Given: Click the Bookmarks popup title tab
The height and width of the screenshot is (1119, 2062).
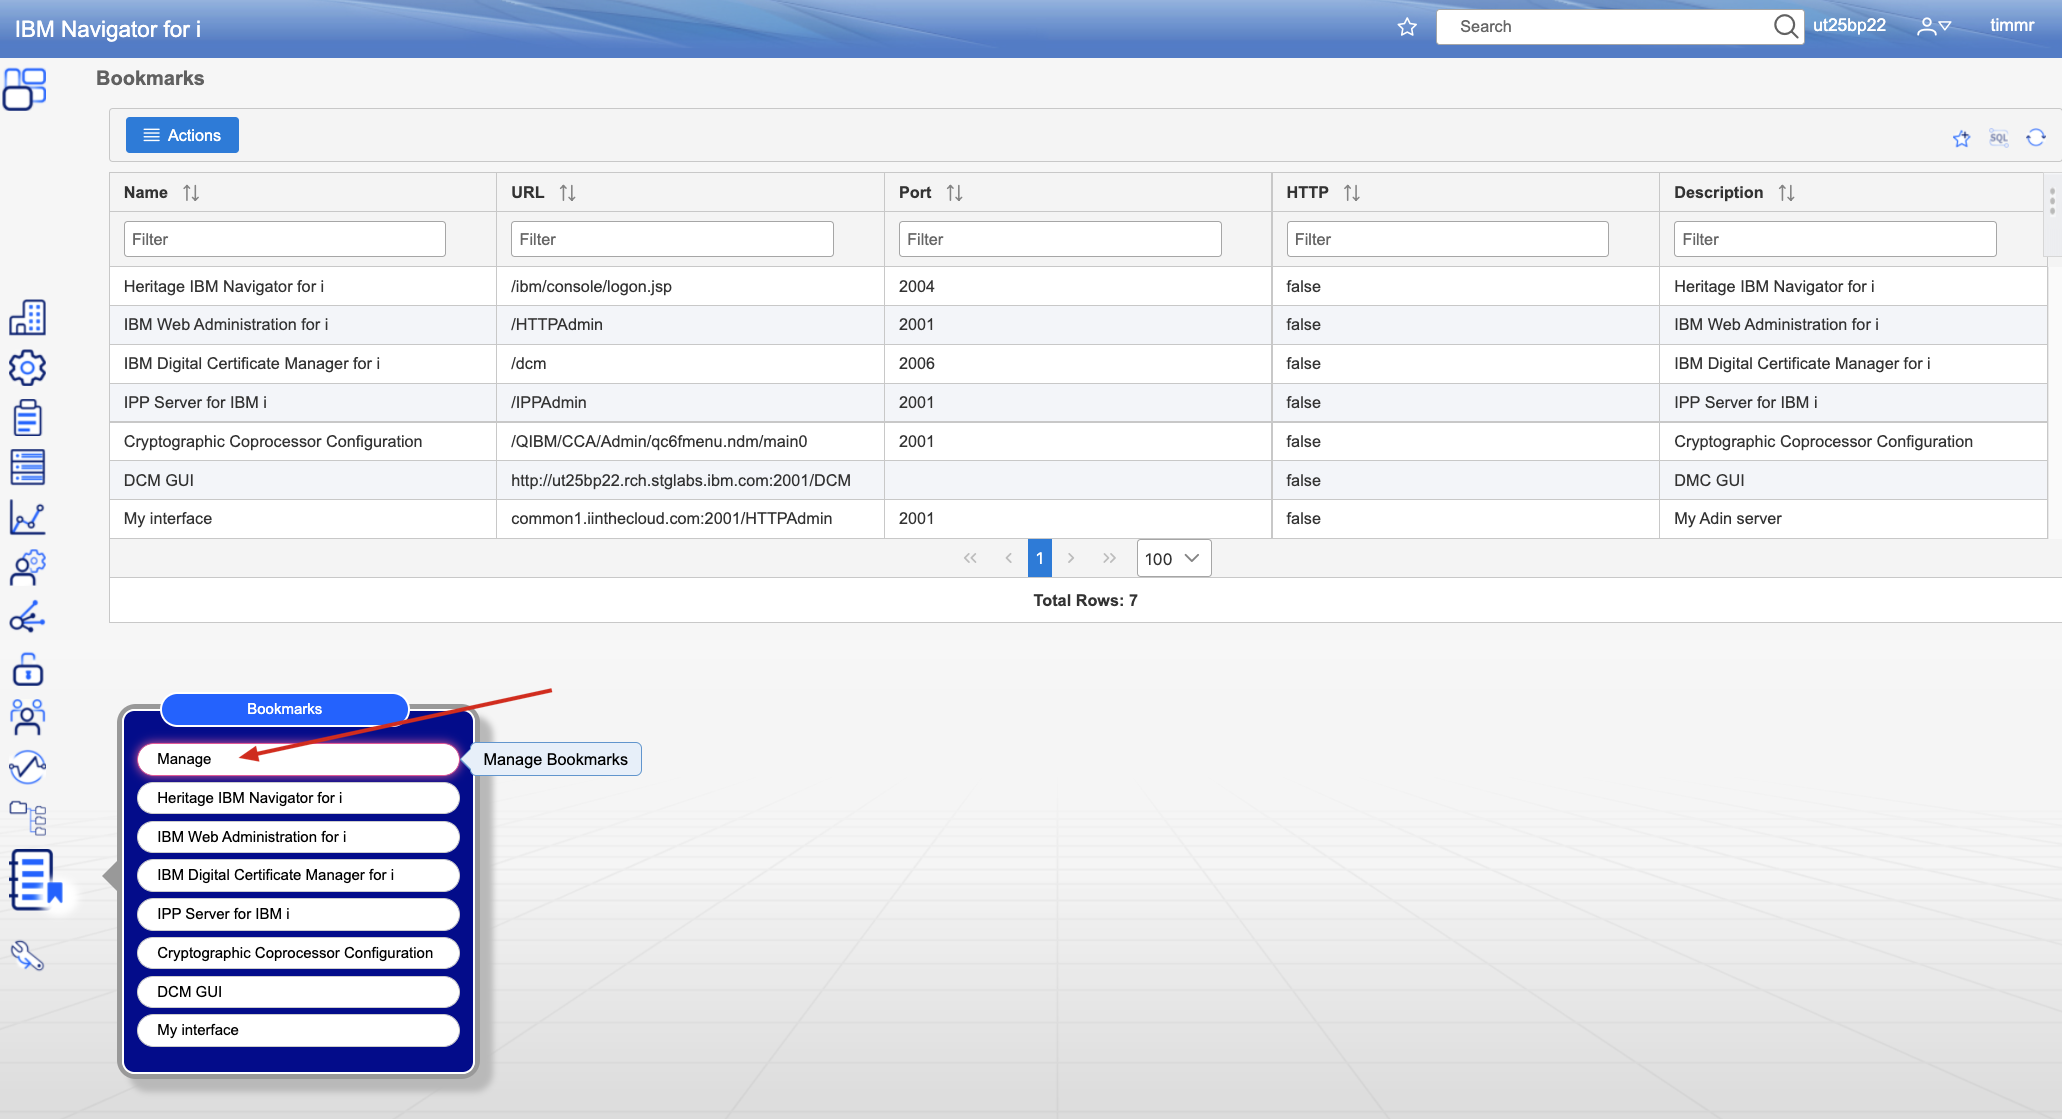Looking at the screenshot, I should click(x=285, y=709).
